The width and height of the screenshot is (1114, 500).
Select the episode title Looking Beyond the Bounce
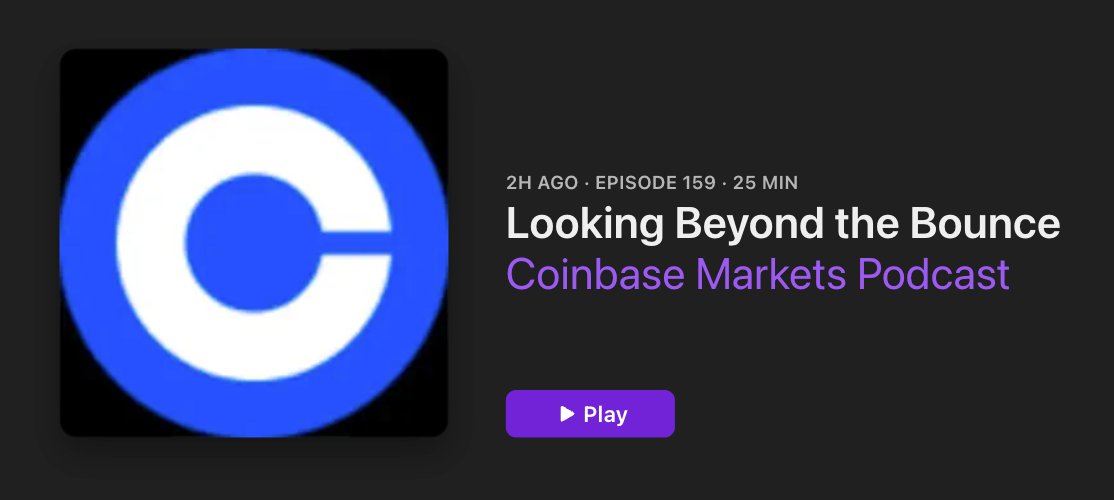(x=783, y=224)
